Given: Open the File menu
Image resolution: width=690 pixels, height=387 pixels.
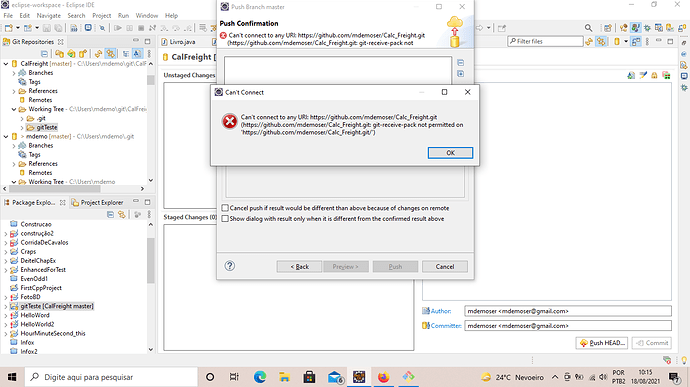Looking at the screenshot, I should [x=8, y=15].
